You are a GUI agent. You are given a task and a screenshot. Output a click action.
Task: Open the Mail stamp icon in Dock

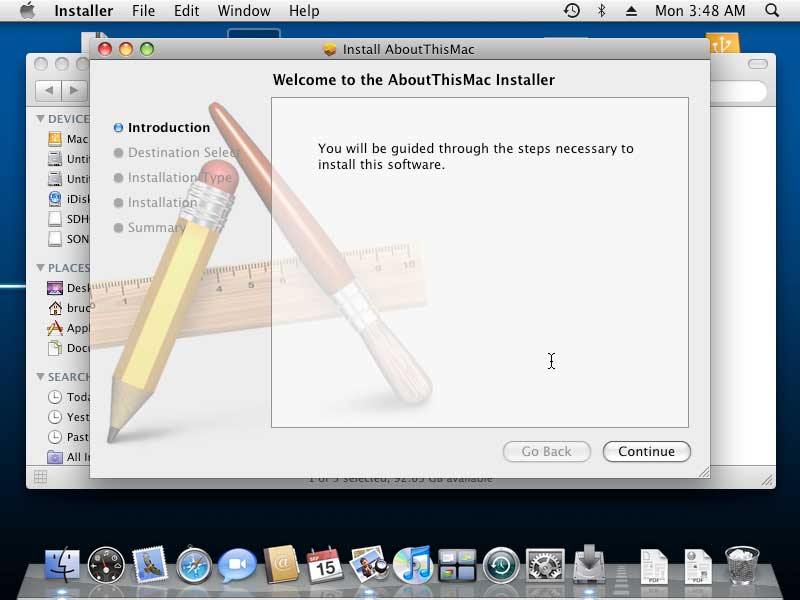[149, 565]
